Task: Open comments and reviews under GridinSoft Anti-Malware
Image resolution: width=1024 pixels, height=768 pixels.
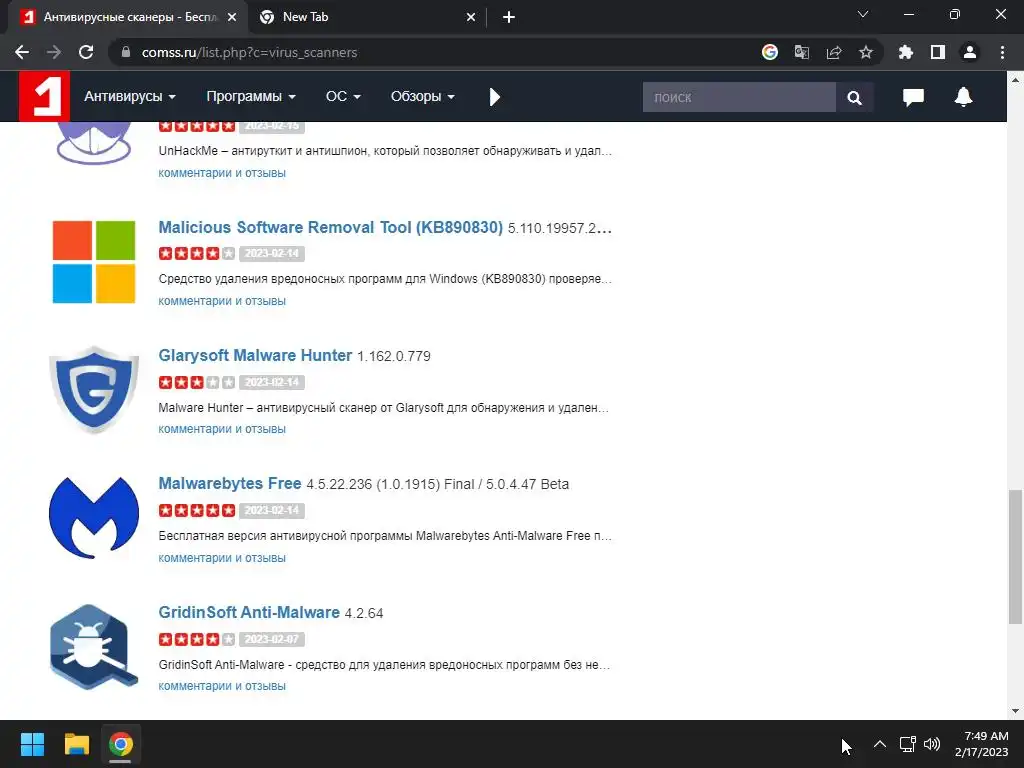Action: 222,686
